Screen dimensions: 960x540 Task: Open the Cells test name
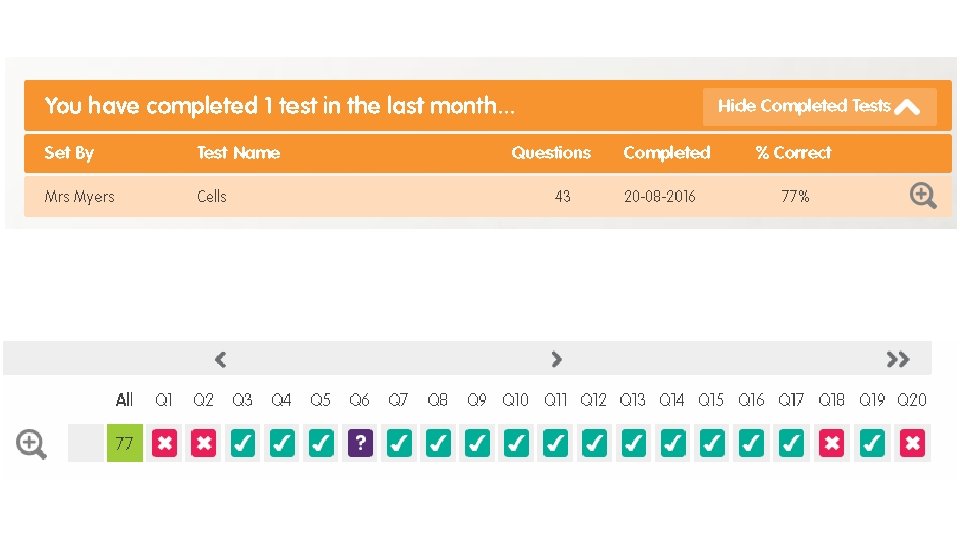pos(212,197)
